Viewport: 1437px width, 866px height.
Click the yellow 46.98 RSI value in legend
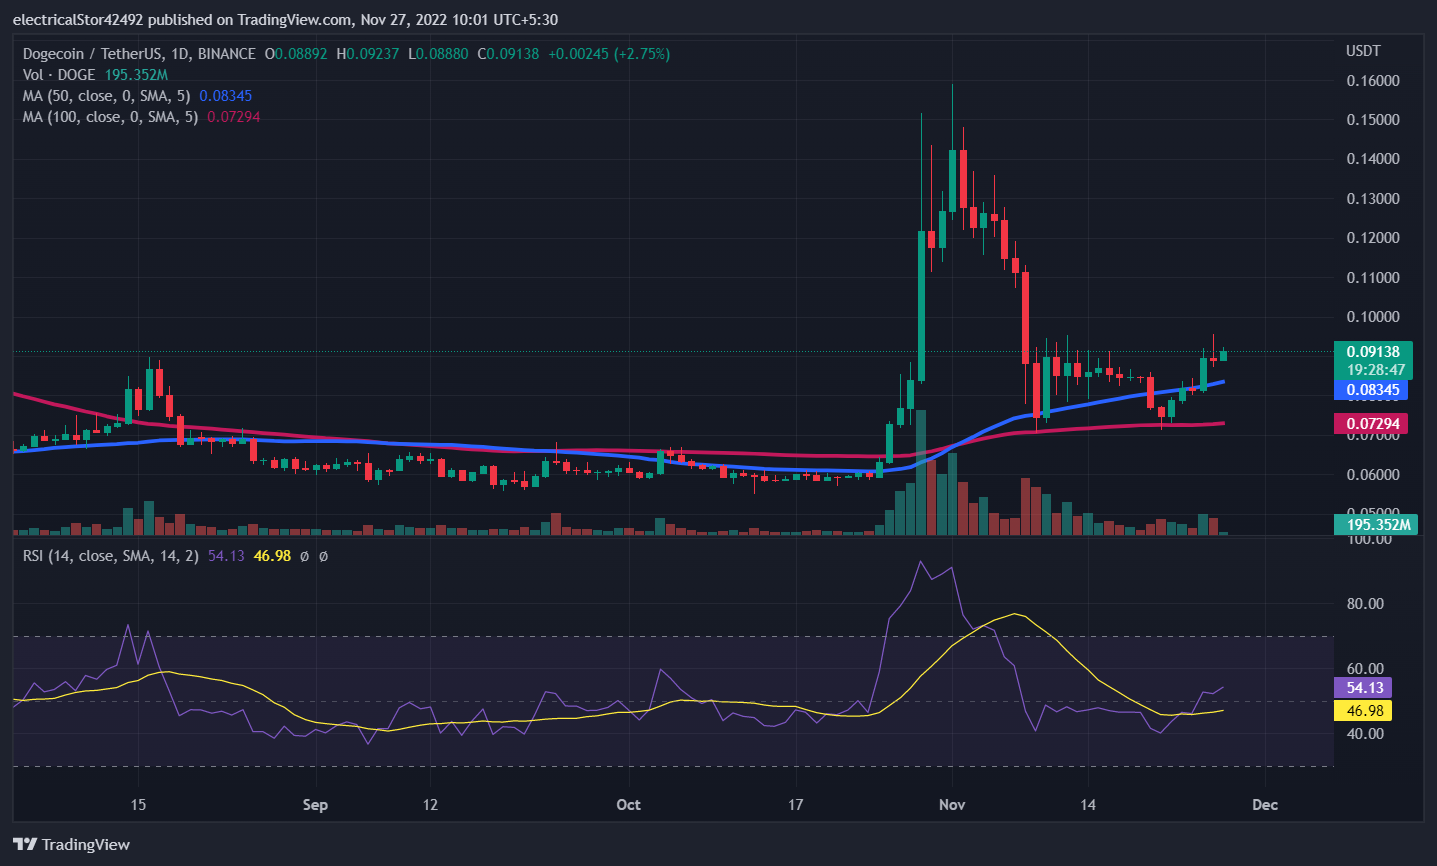272,556
